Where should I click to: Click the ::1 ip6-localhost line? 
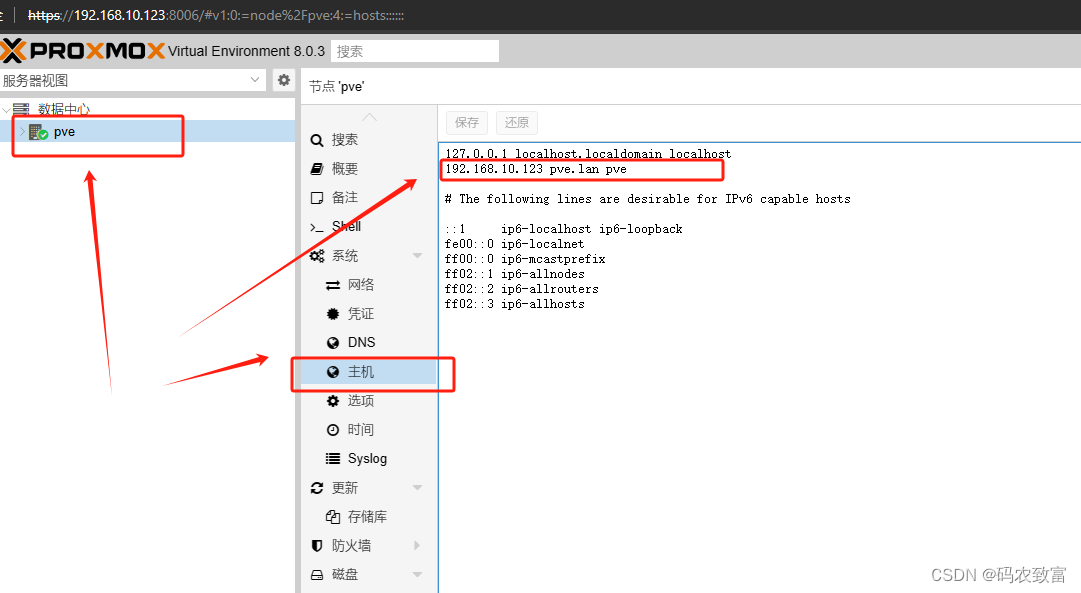563,229
